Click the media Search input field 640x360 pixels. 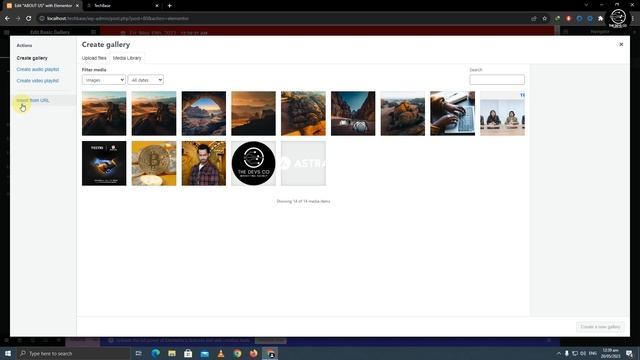[x=497, y=80]
